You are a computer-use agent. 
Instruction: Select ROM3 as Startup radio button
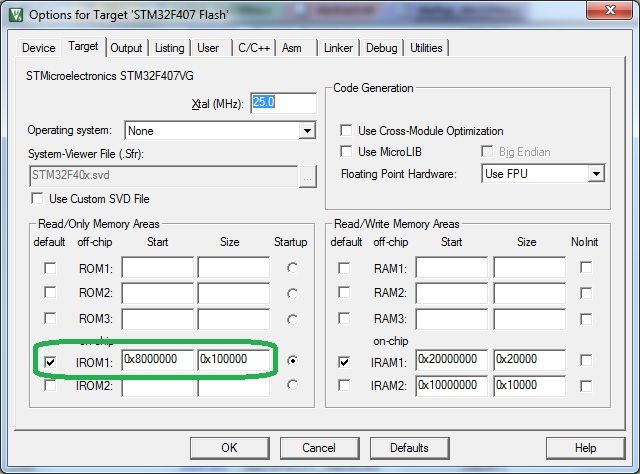tap(292, 319)
